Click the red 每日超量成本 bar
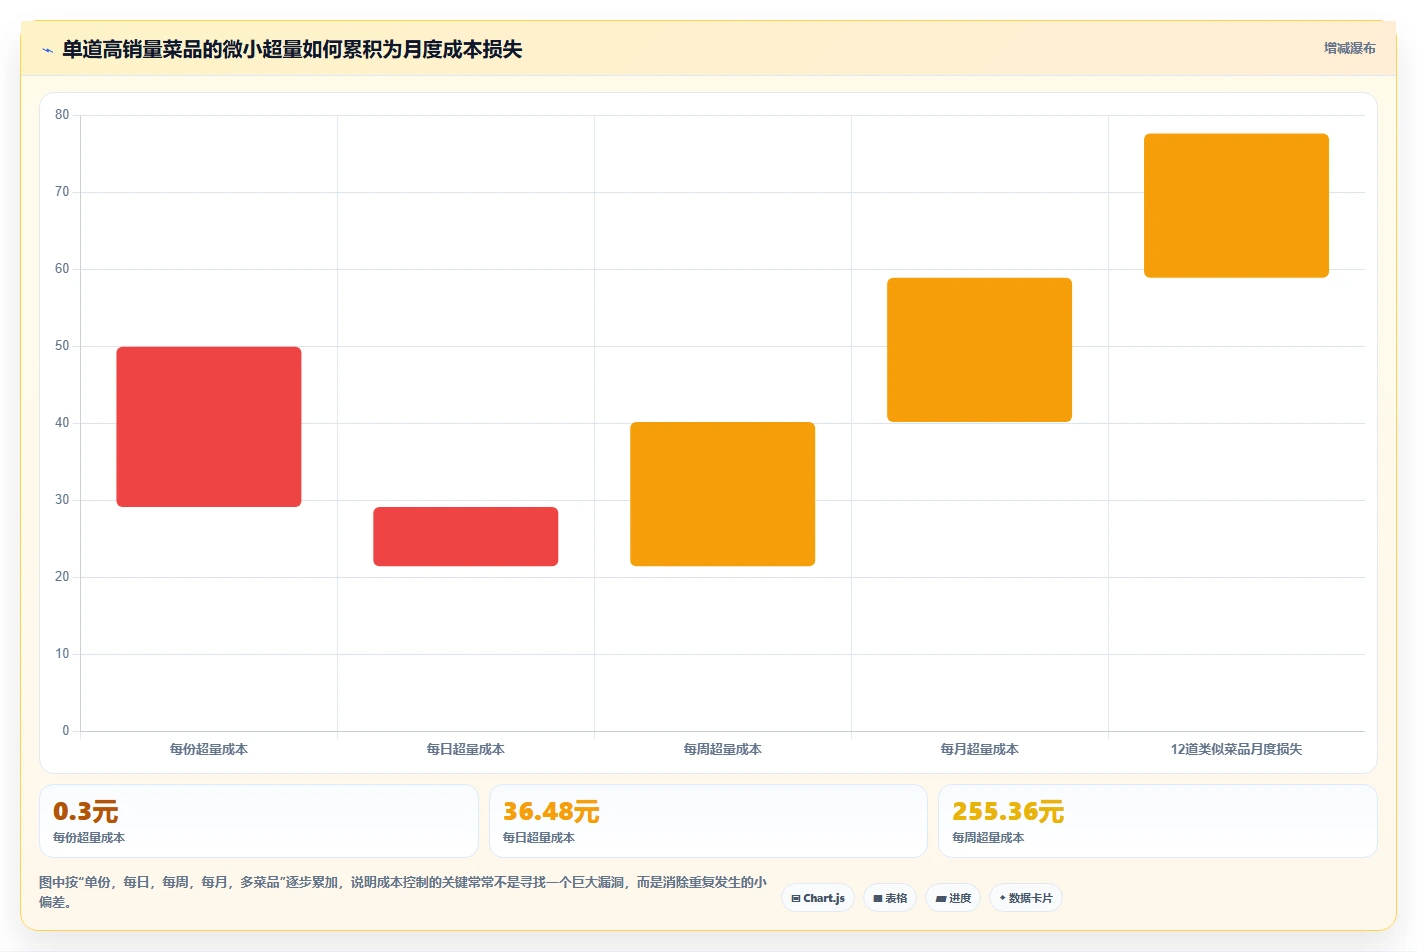The height and width of the screenshot is (952, 1417). (x=466, y=537)
